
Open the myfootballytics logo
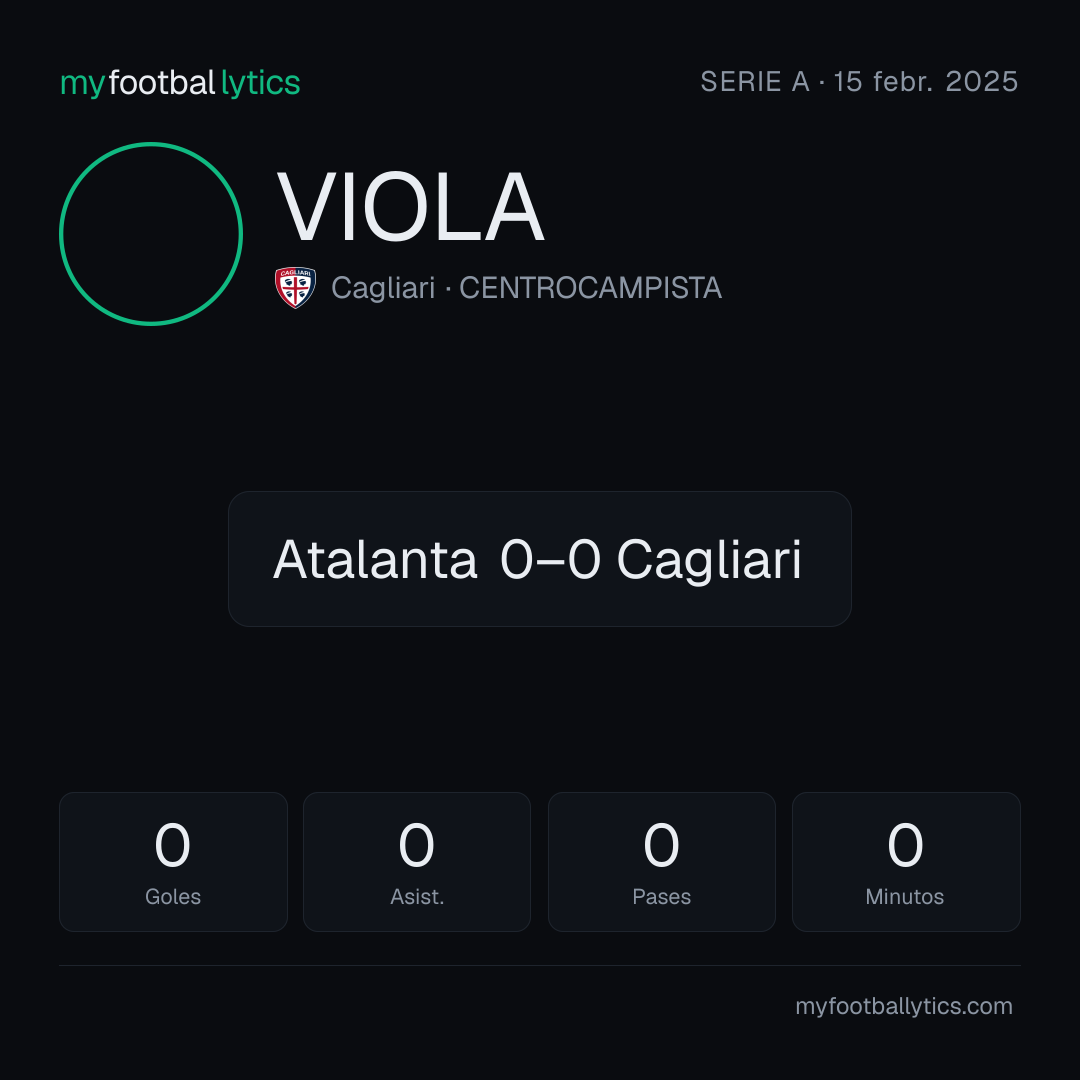[x=180, y=83]
